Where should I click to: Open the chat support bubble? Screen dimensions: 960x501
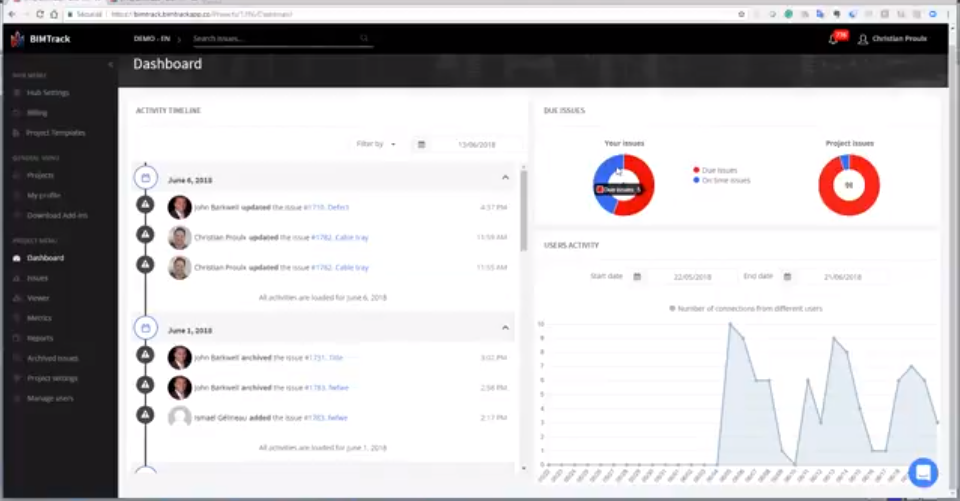pyautogui.click(x=922, y=472)
